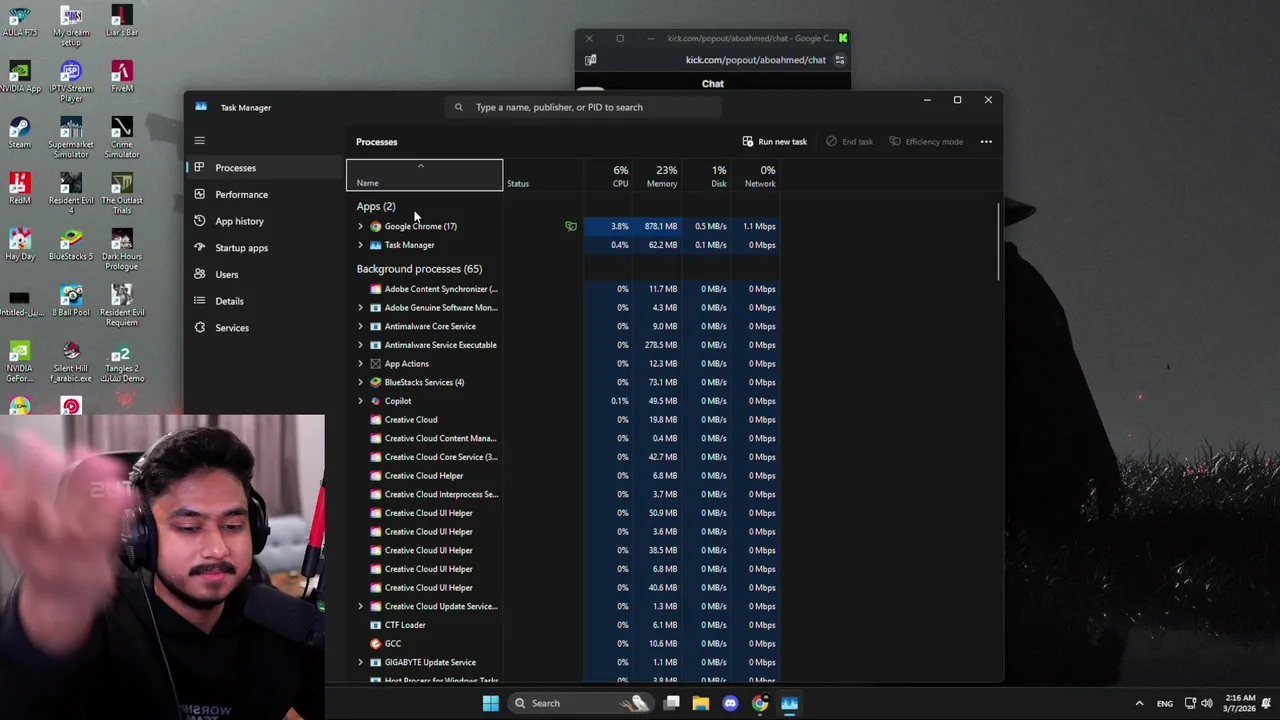Screen dimensions: 1280x720
Task: Click the Chrome chat window address bar
Action: click(x=756, y=60)
